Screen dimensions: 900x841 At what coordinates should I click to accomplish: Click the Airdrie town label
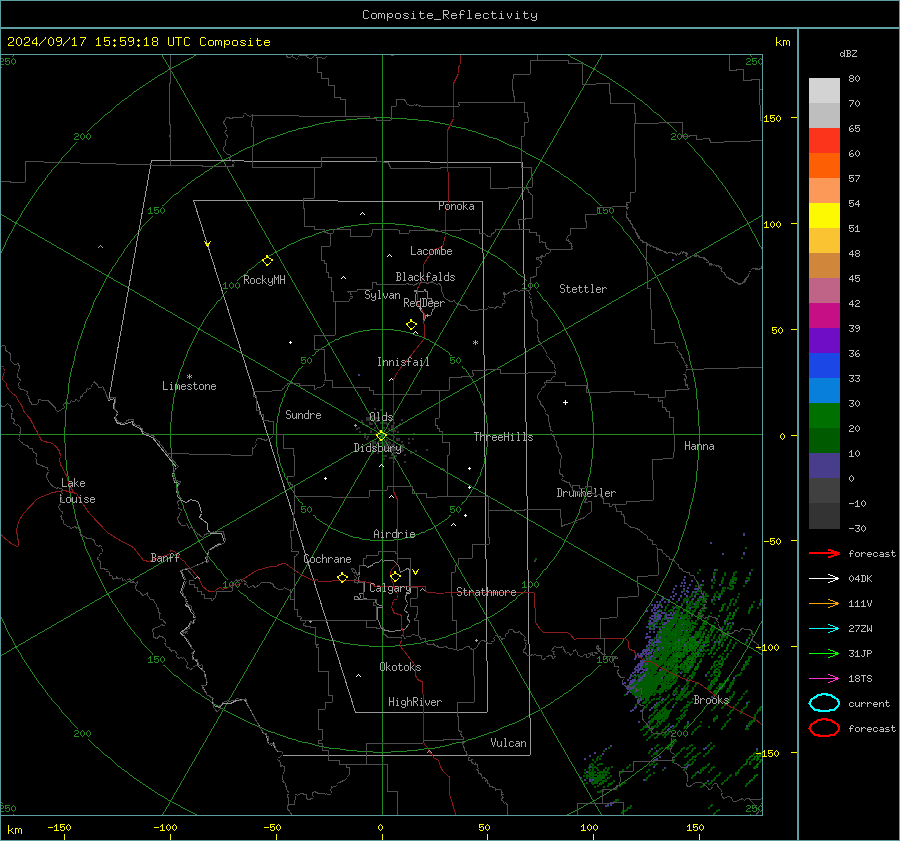(x=394, y=534)
